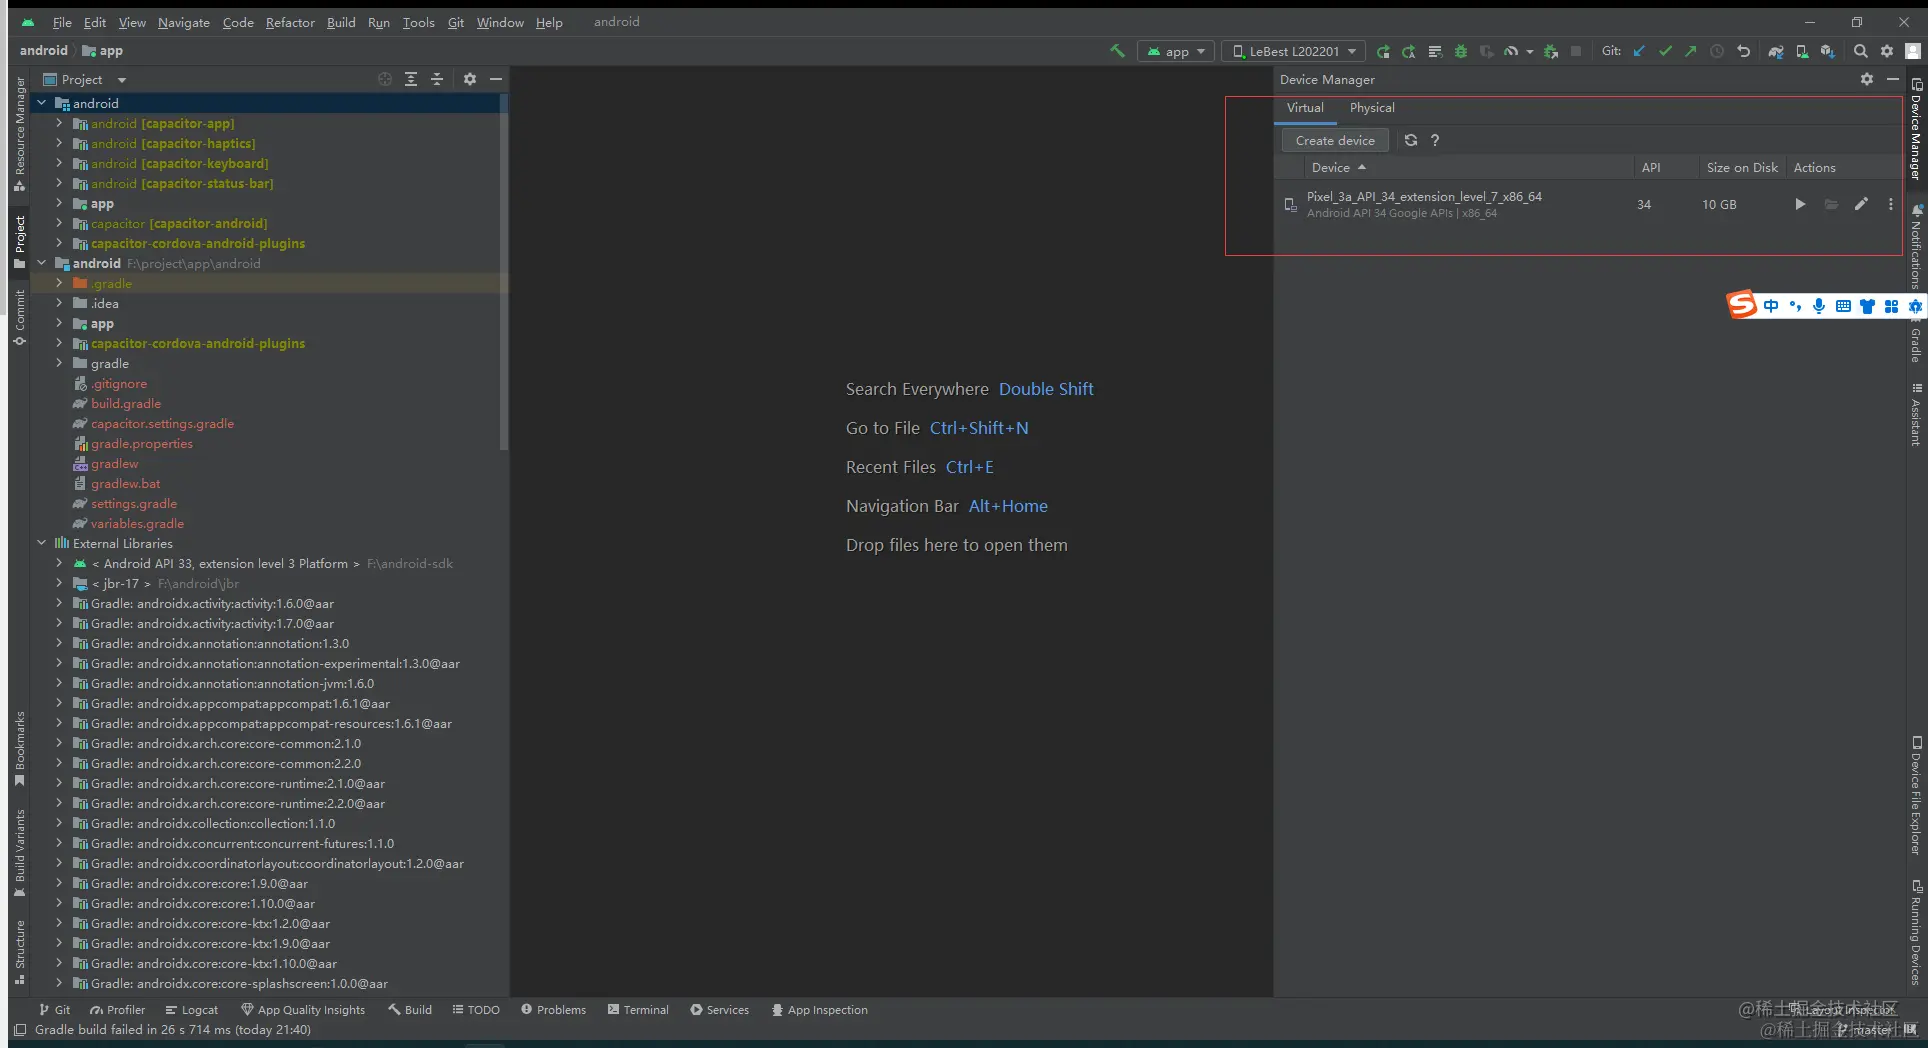Select the Virtual devices tab
The height and width of the screenshot is (1048, 1928).
click(x=1305, y=108)
